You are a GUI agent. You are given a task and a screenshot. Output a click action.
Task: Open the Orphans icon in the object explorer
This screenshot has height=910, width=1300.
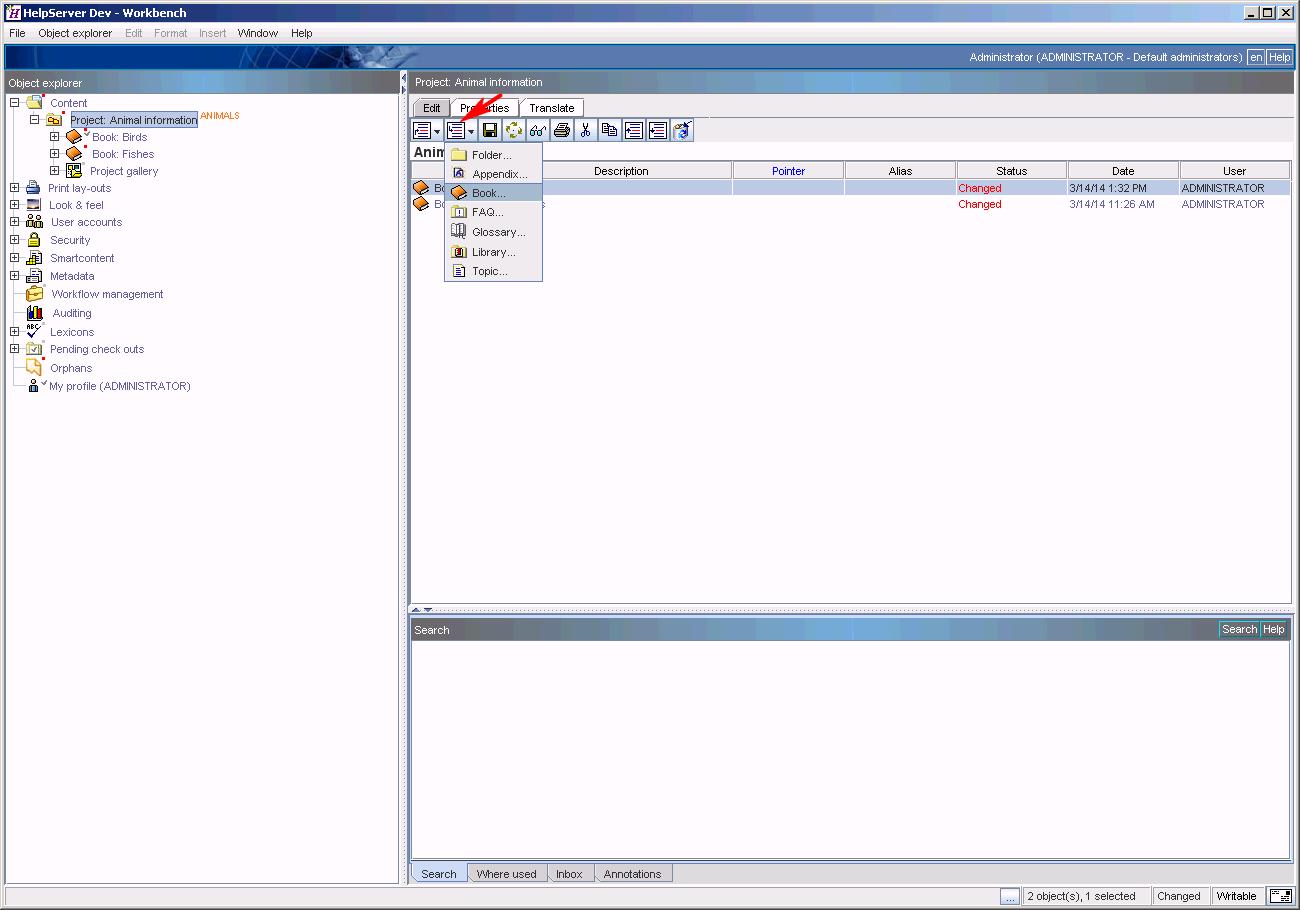click(34, 367)
